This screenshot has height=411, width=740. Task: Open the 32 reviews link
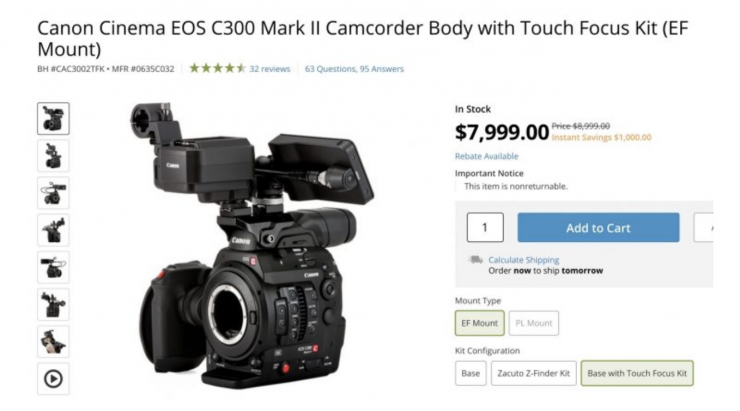pos(269,69)
